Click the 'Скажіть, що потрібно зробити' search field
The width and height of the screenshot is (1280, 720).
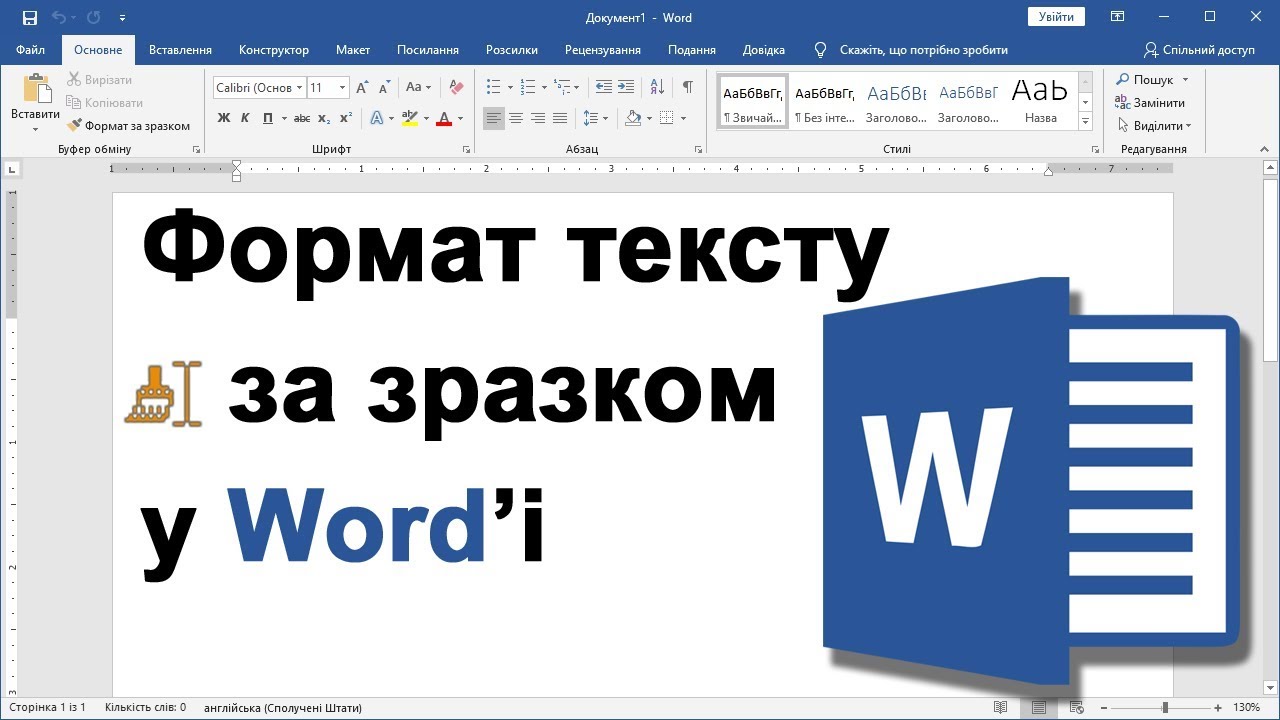point(923,49)
